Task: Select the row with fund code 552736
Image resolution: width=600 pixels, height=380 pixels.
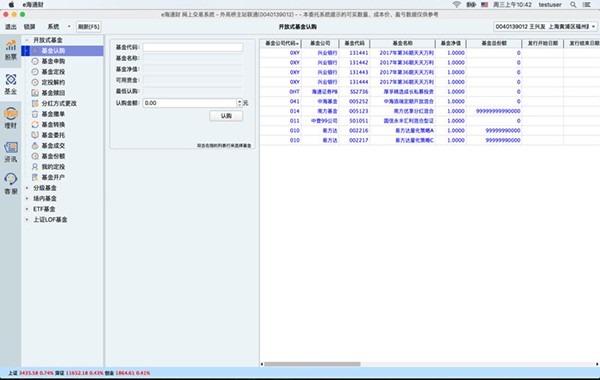Action: tap(430, 92)
